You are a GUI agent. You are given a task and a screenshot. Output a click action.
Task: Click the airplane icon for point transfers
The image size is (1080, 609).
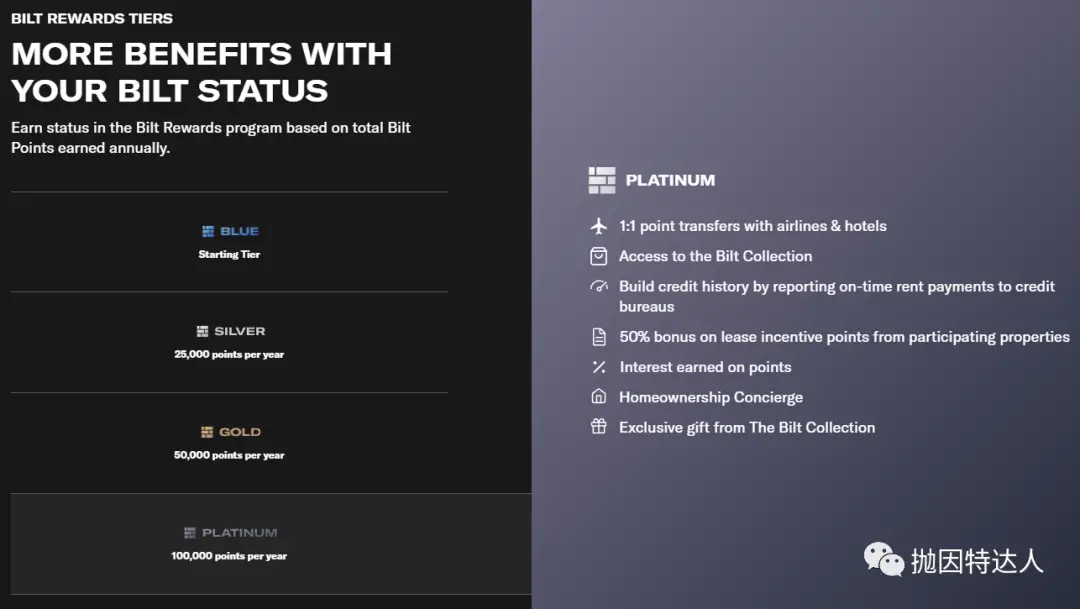tap(599, 226)
